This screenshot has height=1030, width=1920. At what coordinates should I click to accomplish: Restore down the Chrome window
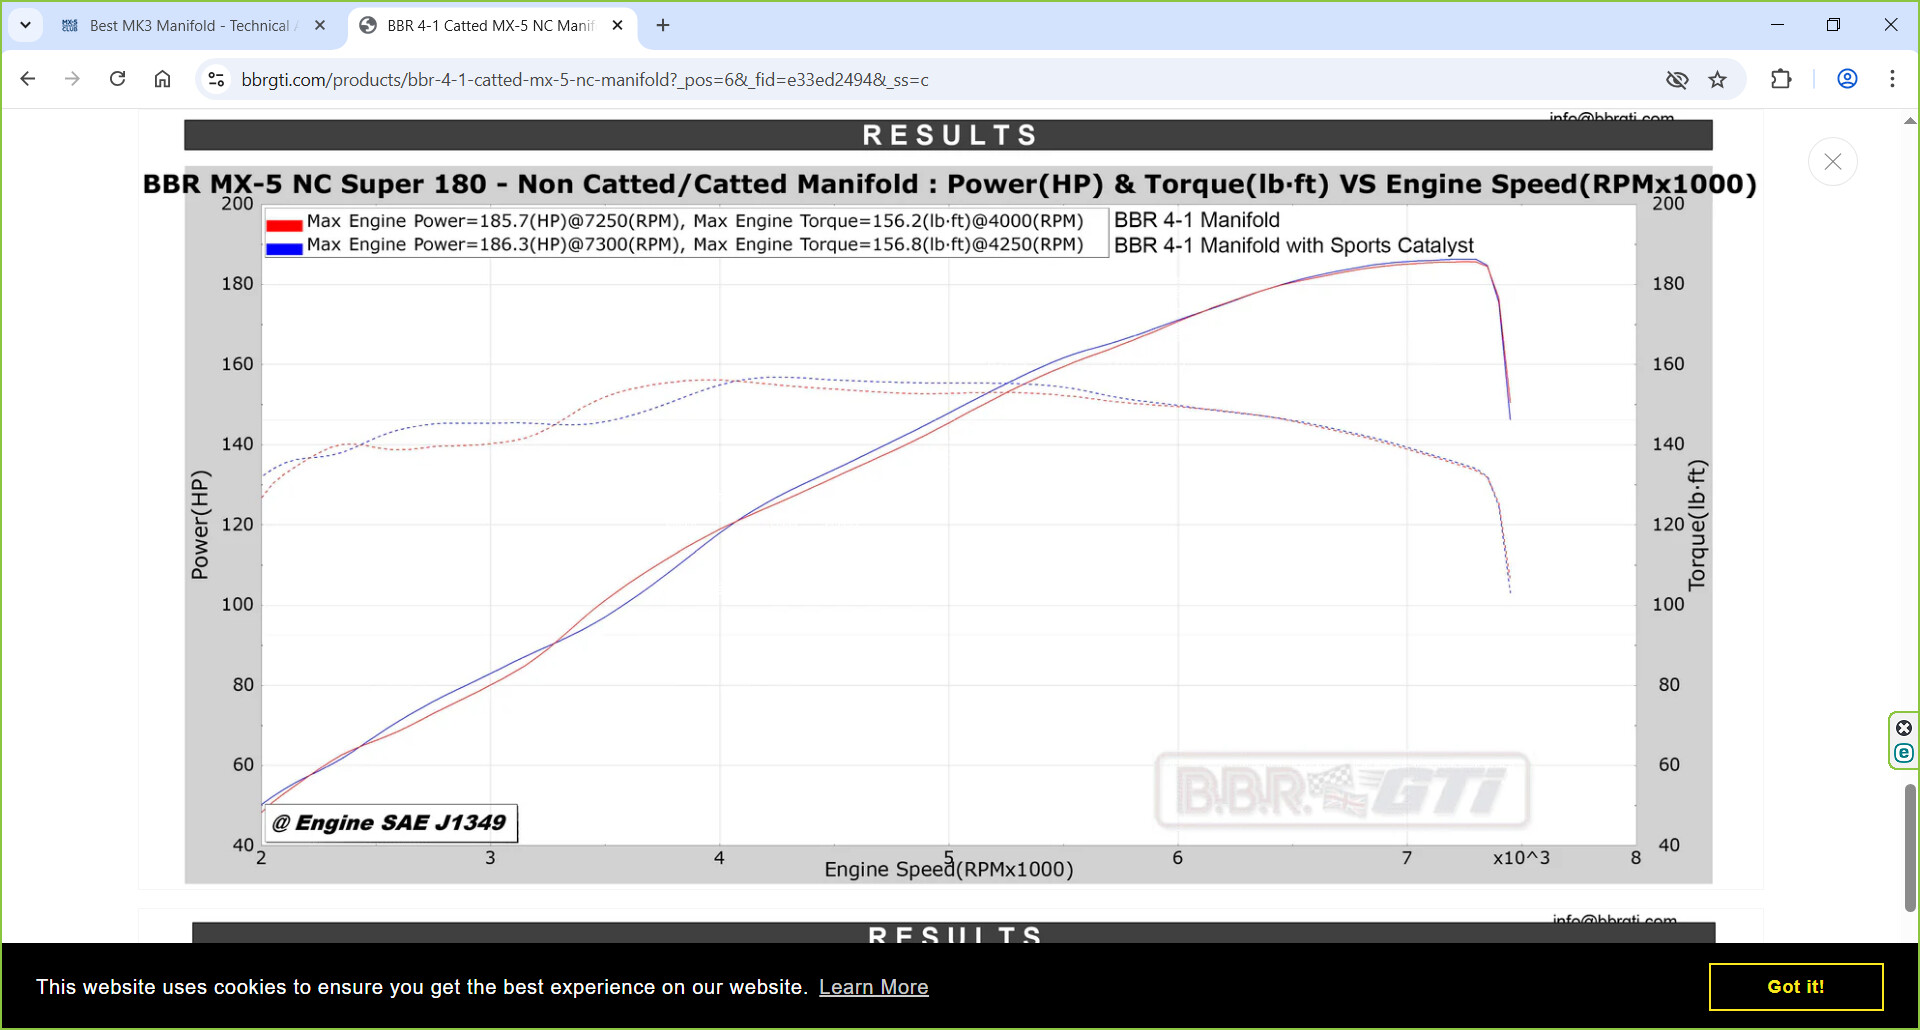pos(1833,25)
